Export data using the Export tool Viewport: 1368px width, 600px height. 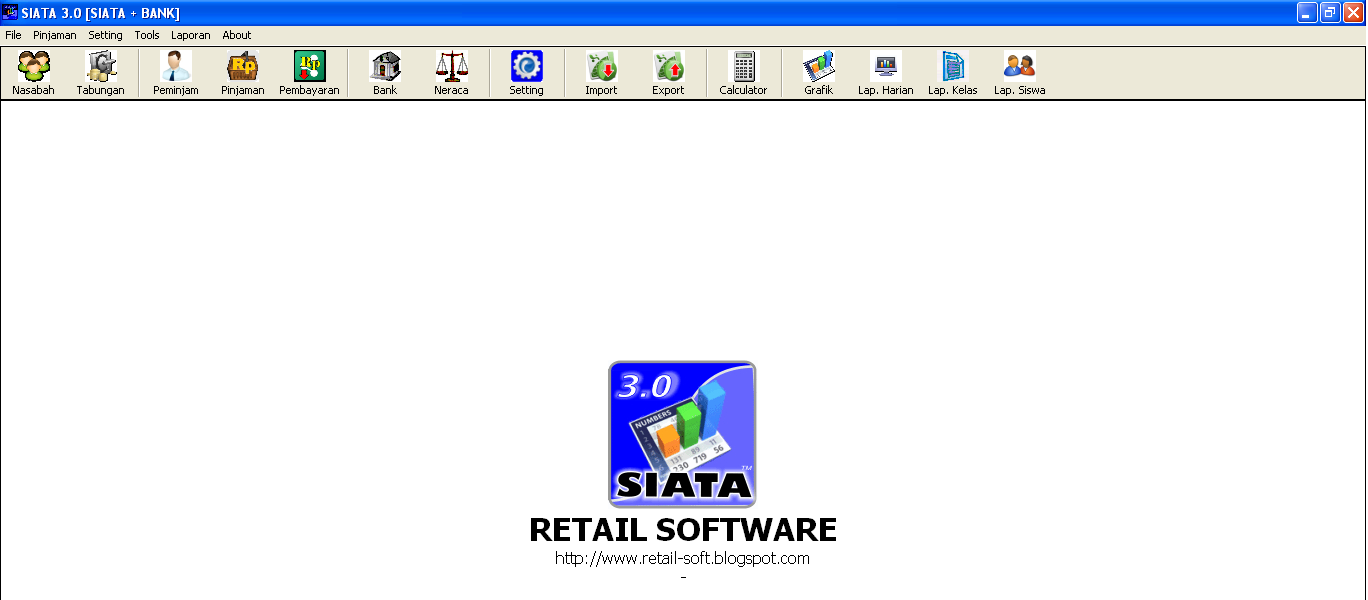[668, 70]
